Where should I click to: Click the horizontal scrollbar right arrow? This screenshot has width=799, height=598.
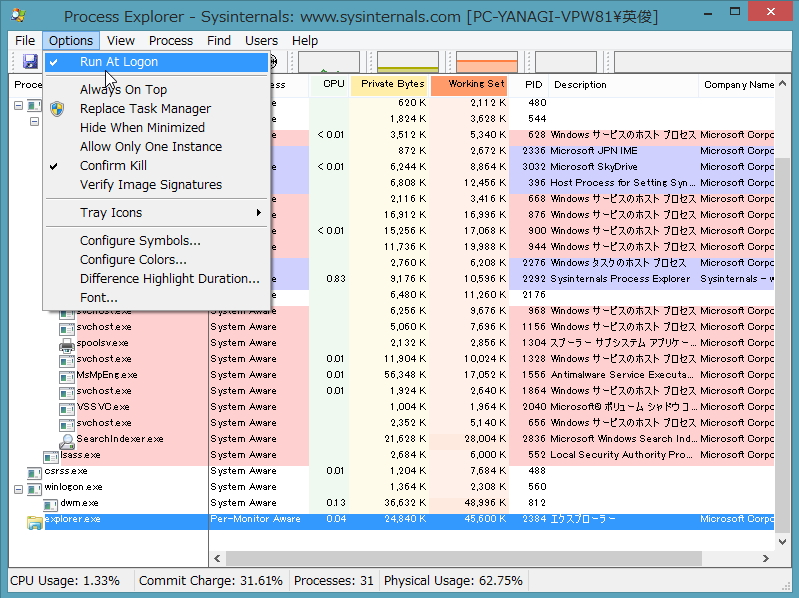(766, 558)
